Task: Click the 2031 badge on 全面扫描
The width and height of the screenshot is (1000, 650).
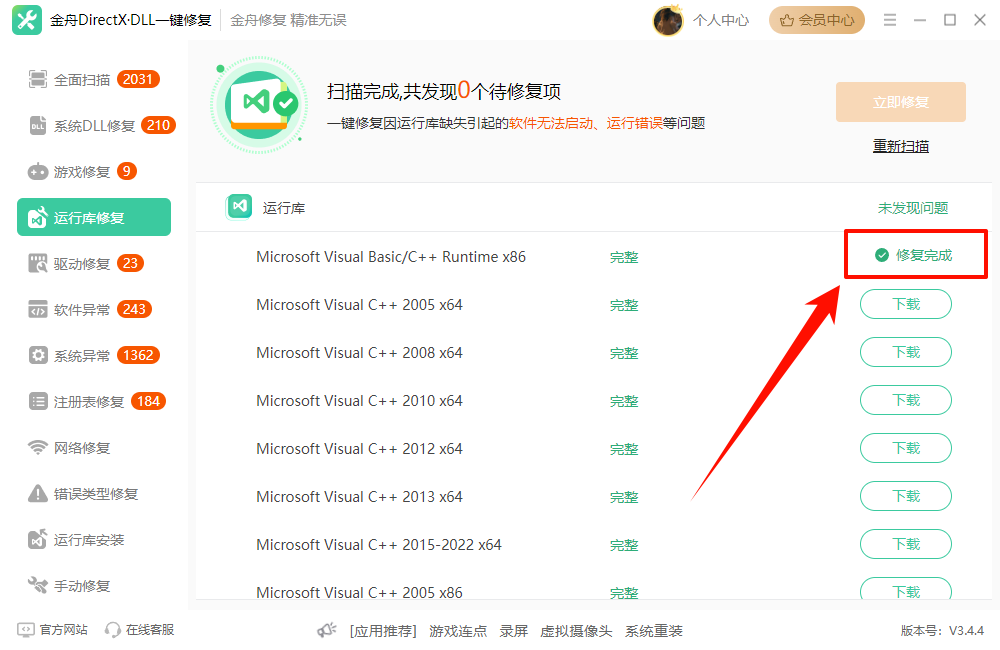Action: click(138, 79)
